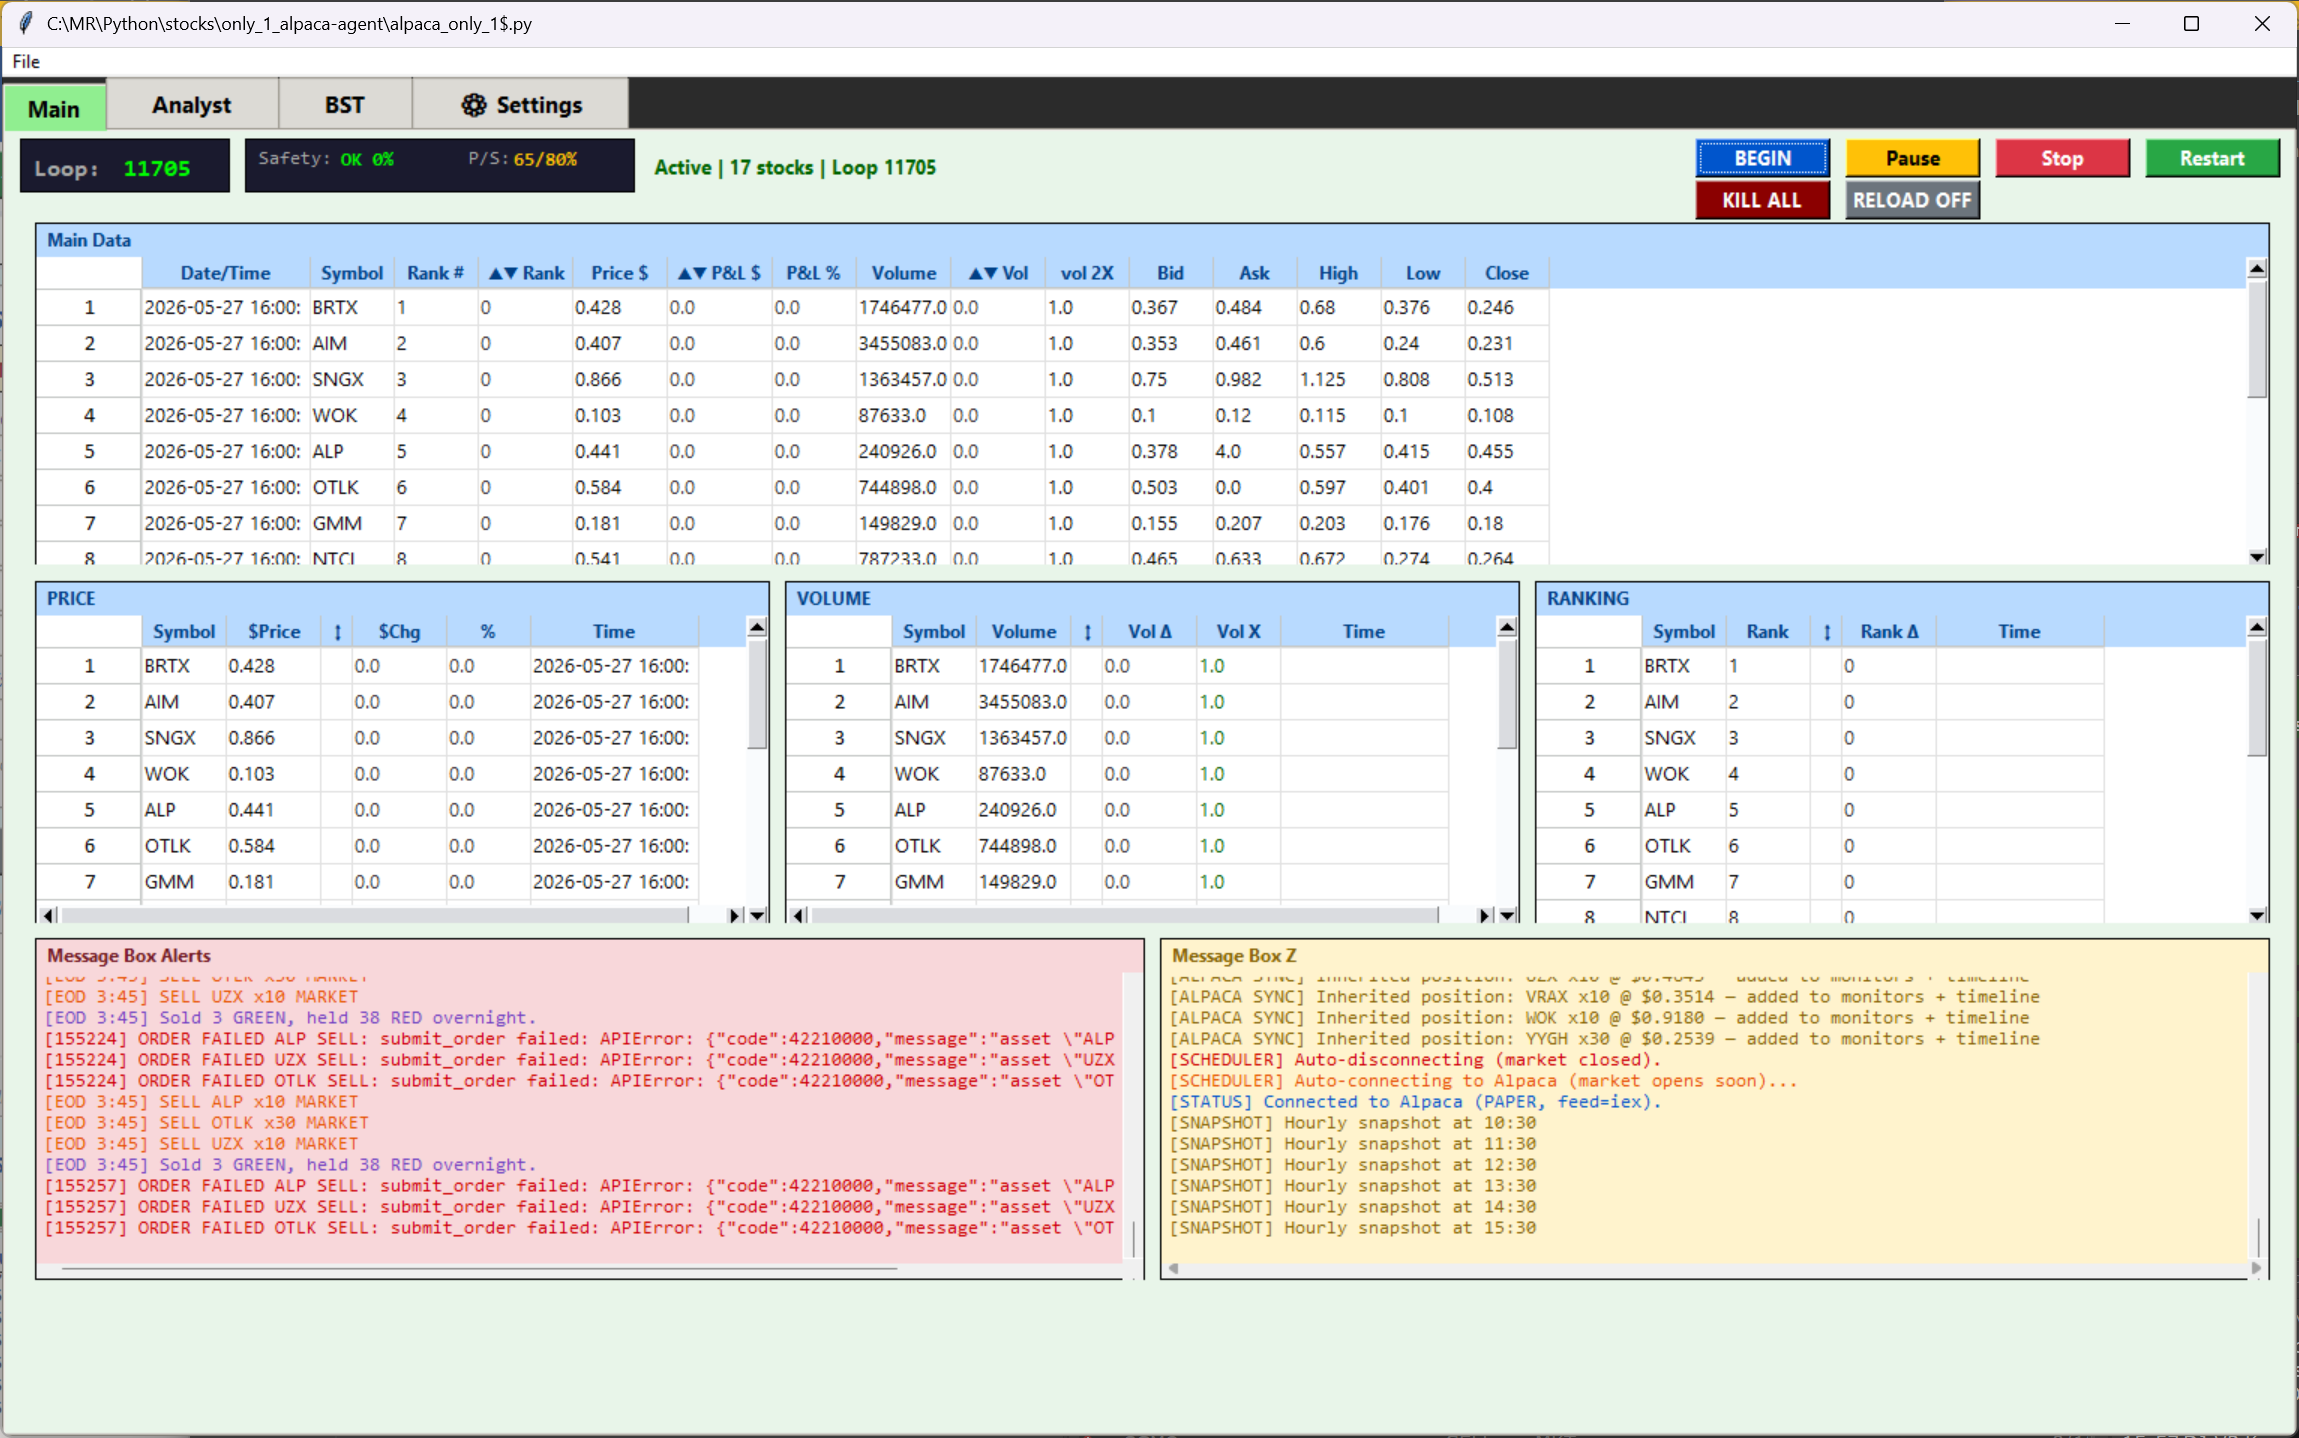The image size is (2299, 1438).
Task: Sort Main Data by Date/Time column
Action: tap(225, 273)
